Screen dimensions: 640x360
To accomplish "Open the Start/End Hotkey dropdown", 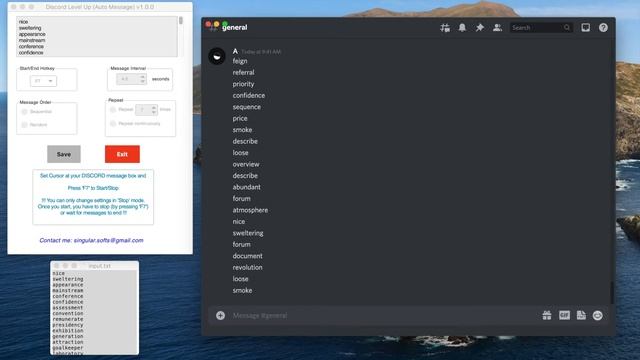I will click(43, 81).
